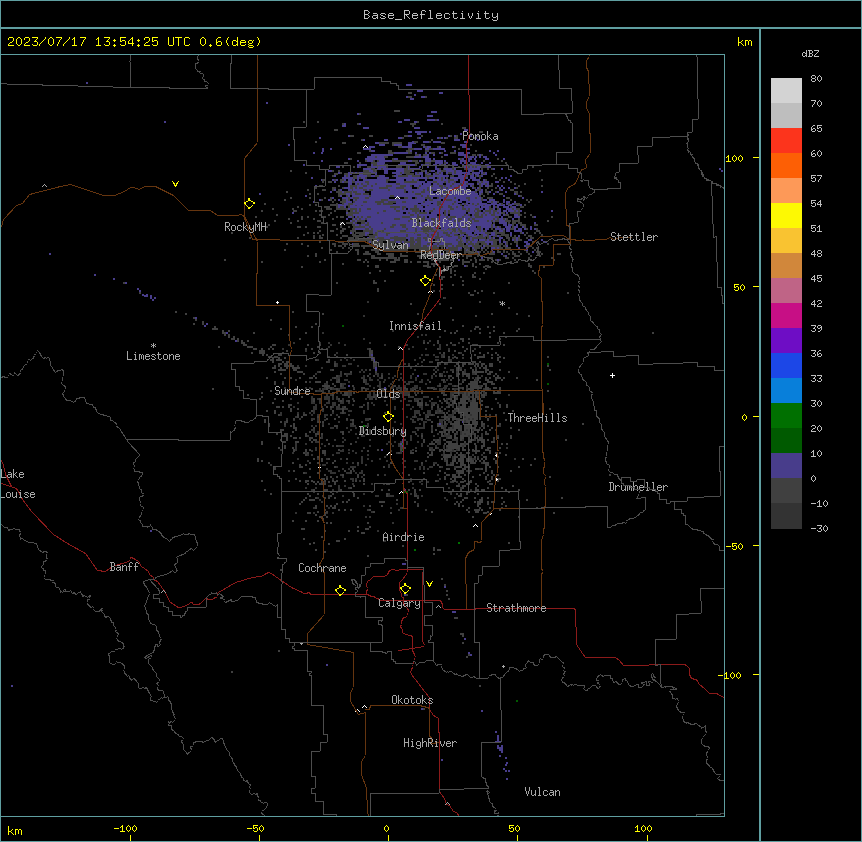Click the Banff town label
The width and height of the screenshot is (862, 842).
pos(124,567)
